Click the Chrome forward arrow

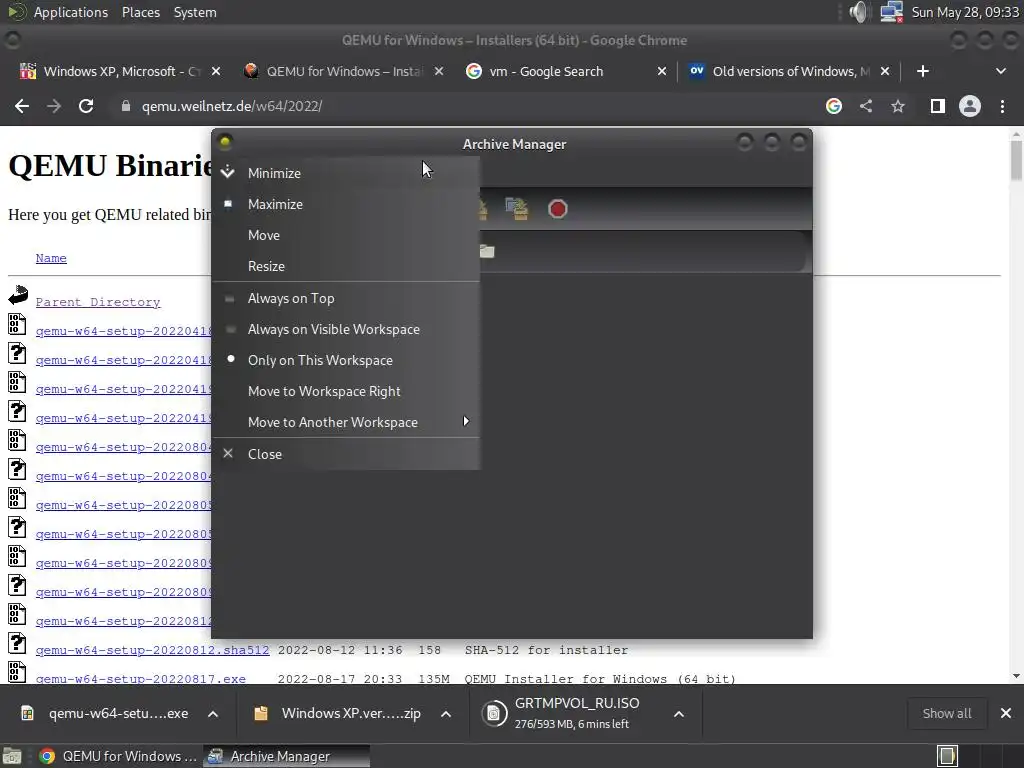pyautogui.click(x=54, y=106)
